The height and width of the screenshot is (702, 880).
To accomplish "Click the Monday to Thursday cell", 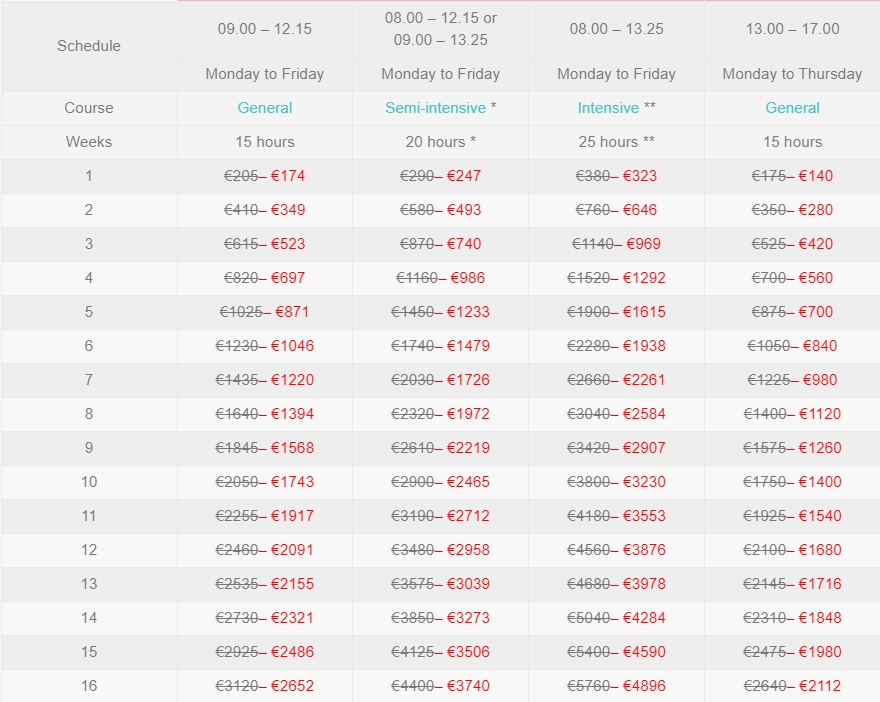I will coord(792,74).
